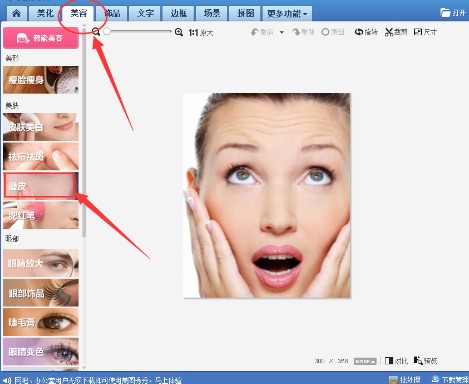Switch to the 边框 tab
The height and width of the screenshot is (384, 469).
(179, 14)
